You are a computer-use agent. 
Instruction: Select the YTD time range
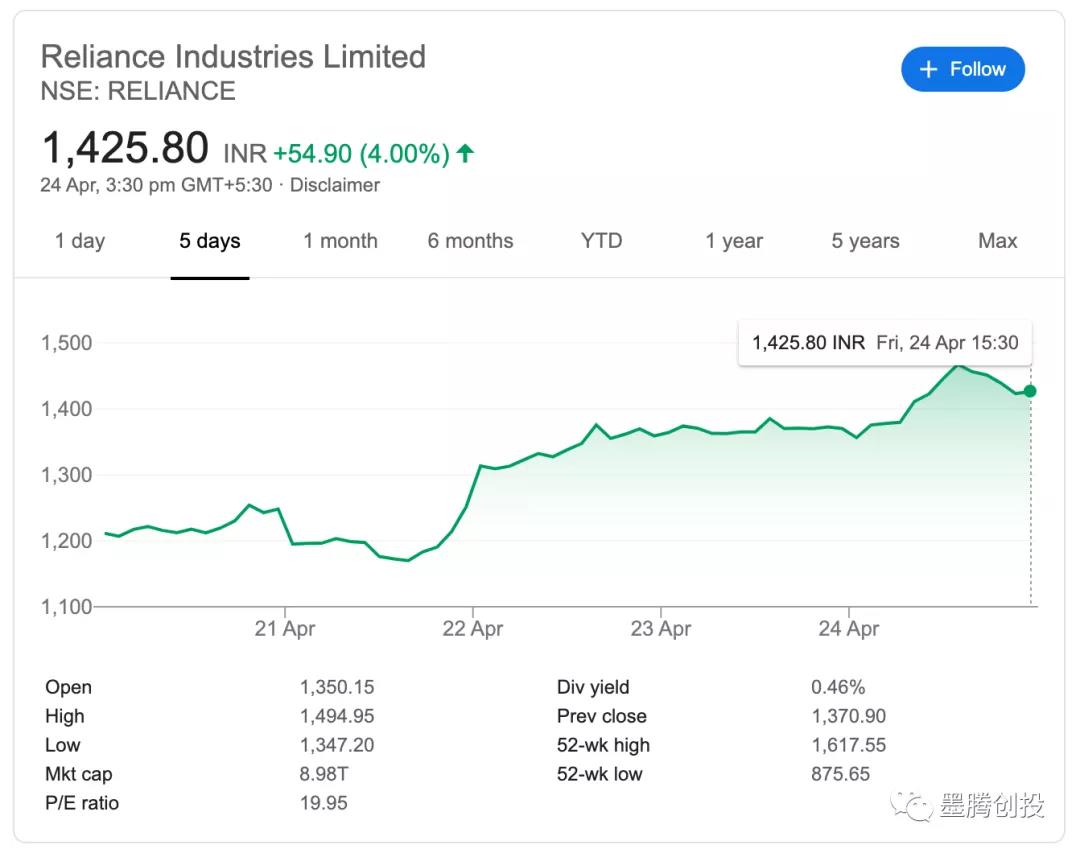click(601, 241)
